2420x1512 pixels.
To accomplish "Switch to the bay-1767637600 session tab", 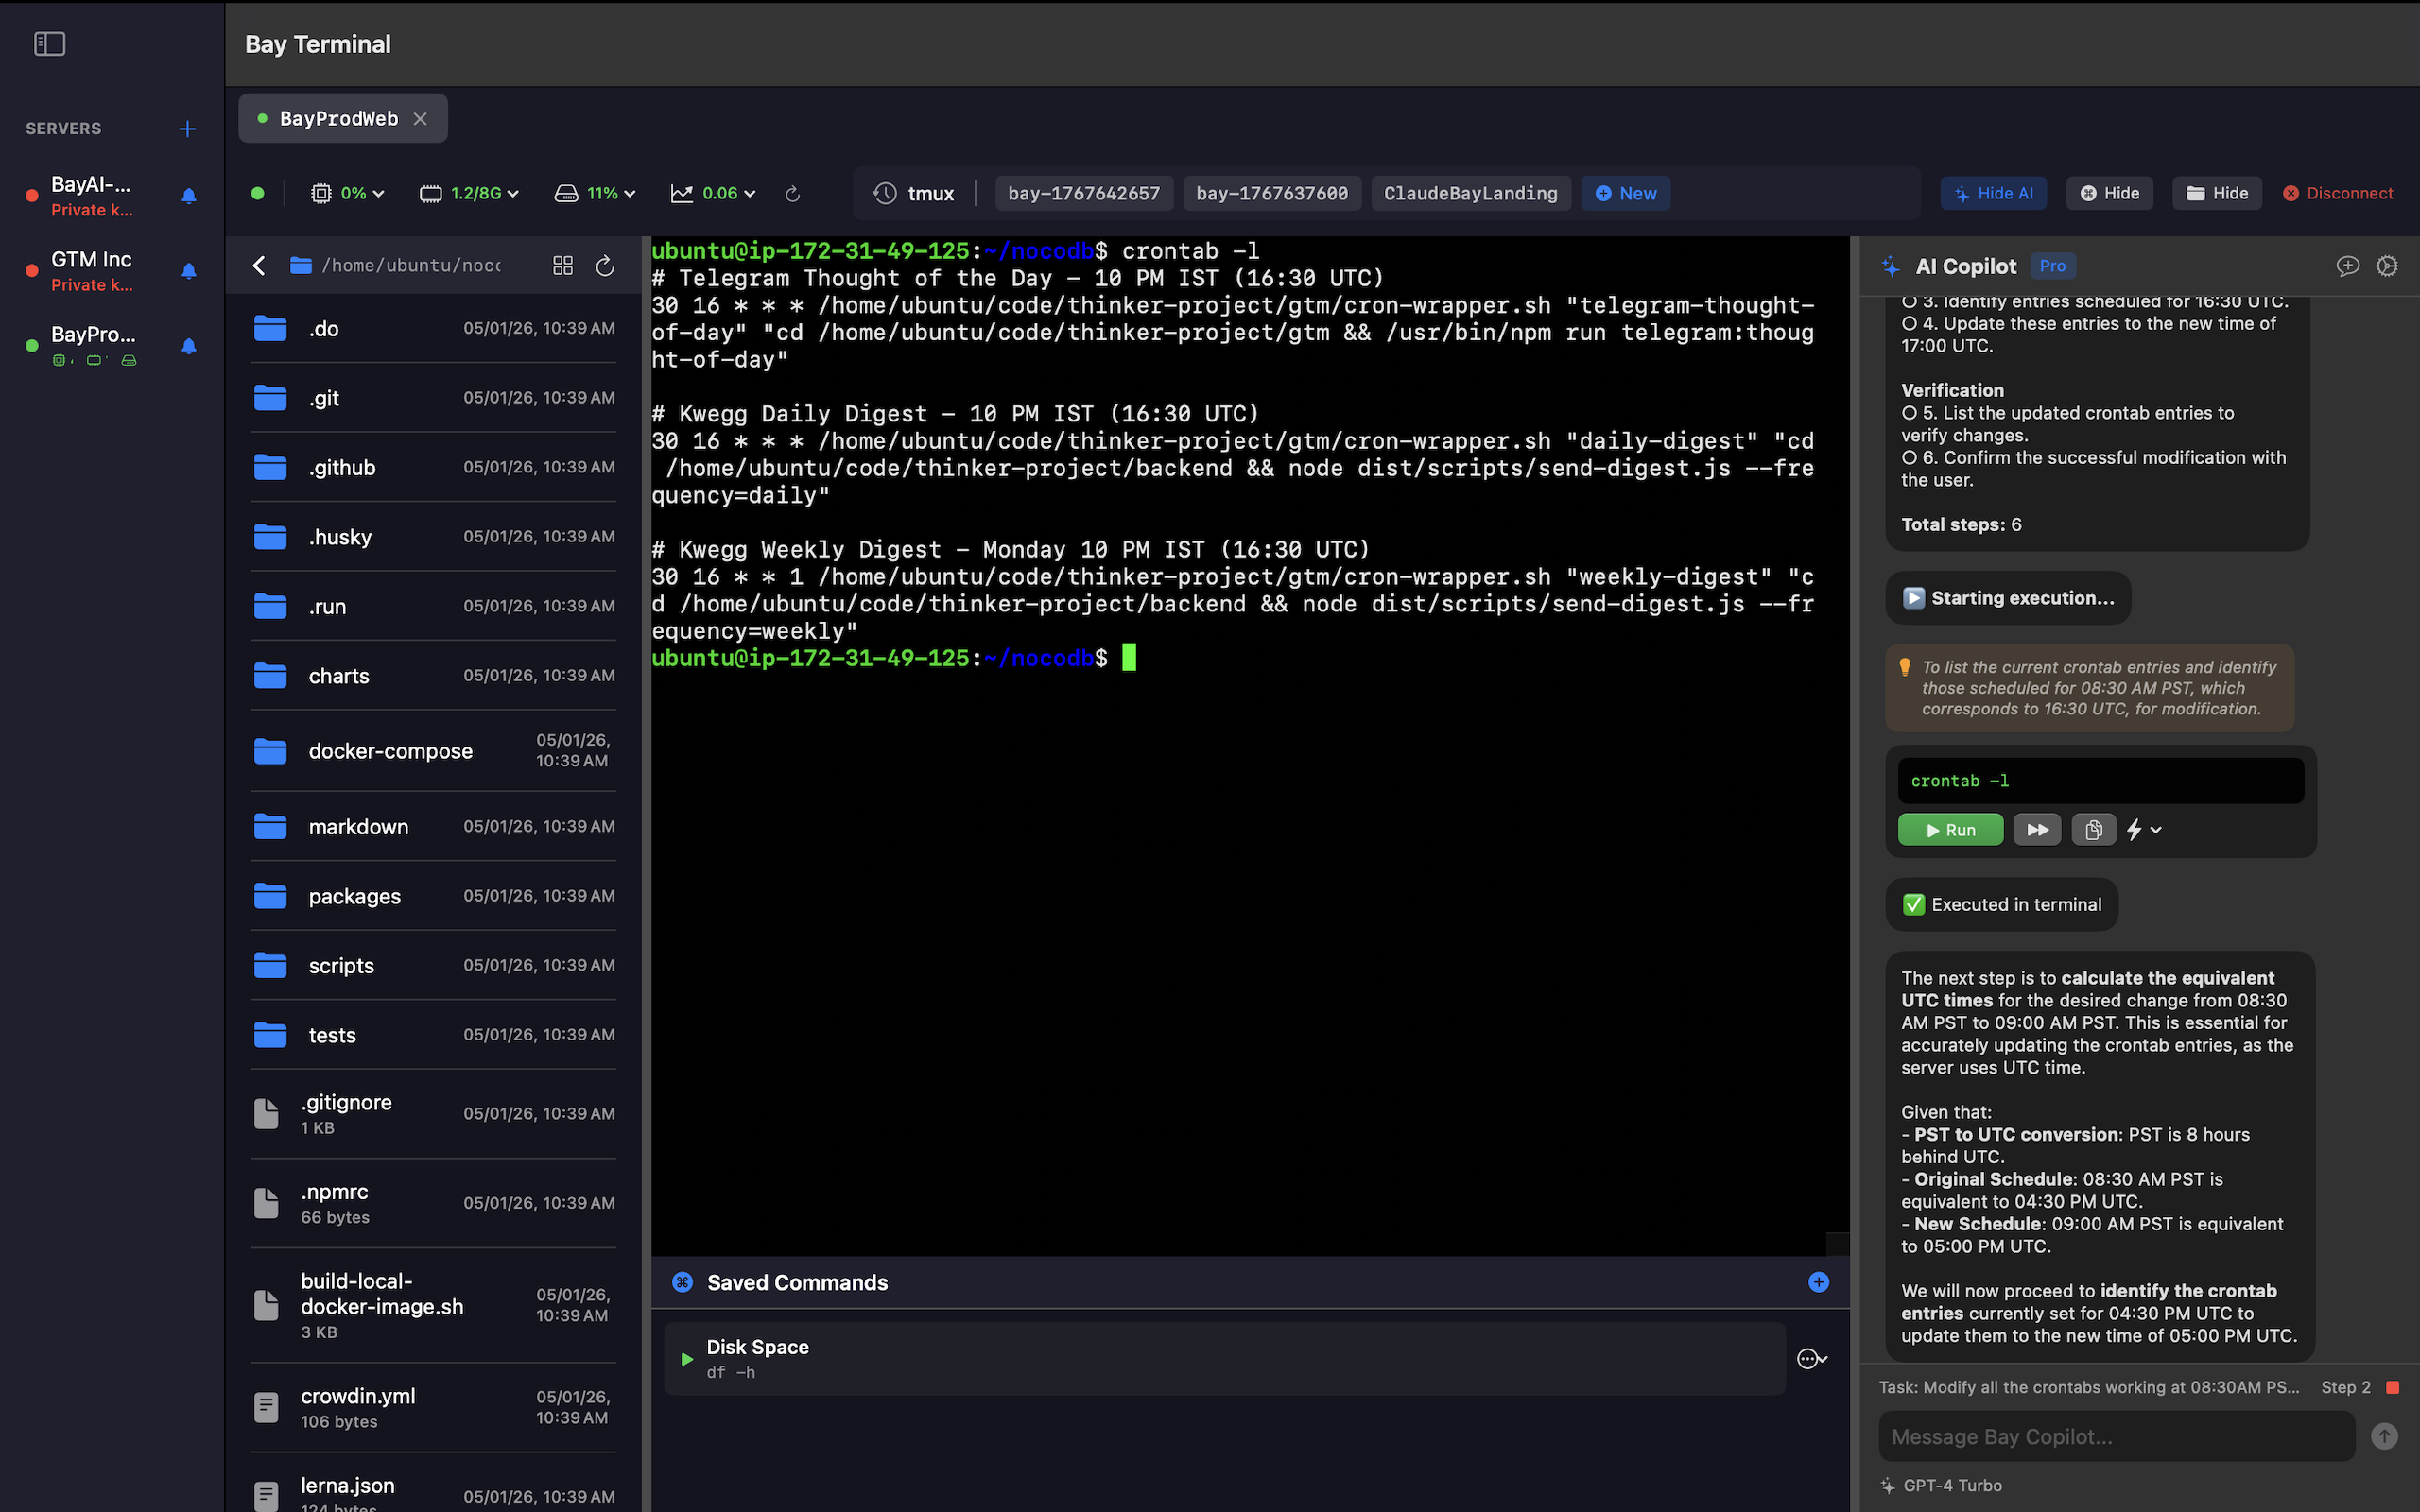I will [1271, 193].
